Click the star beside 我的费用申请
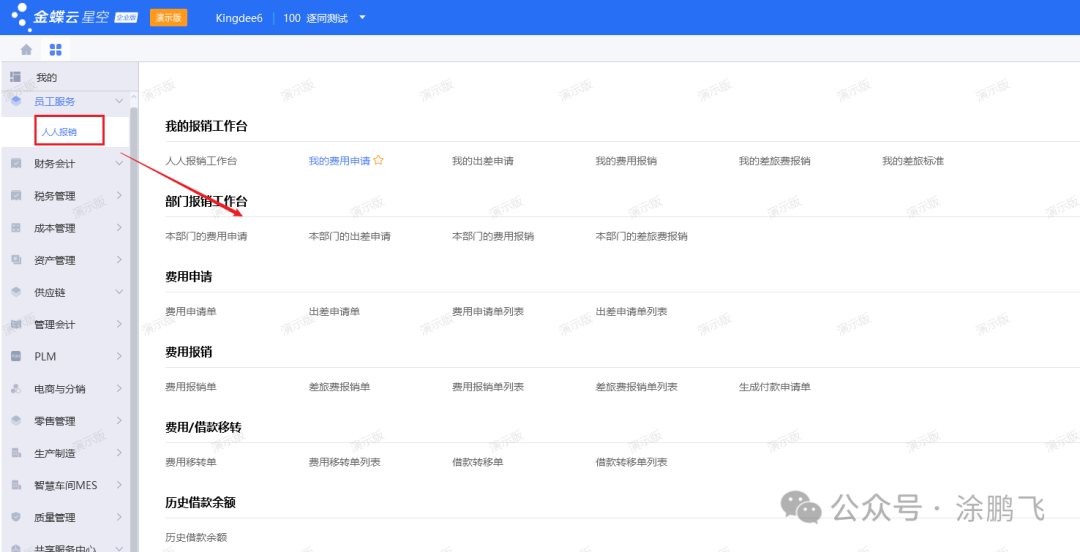 pos(379,161)
